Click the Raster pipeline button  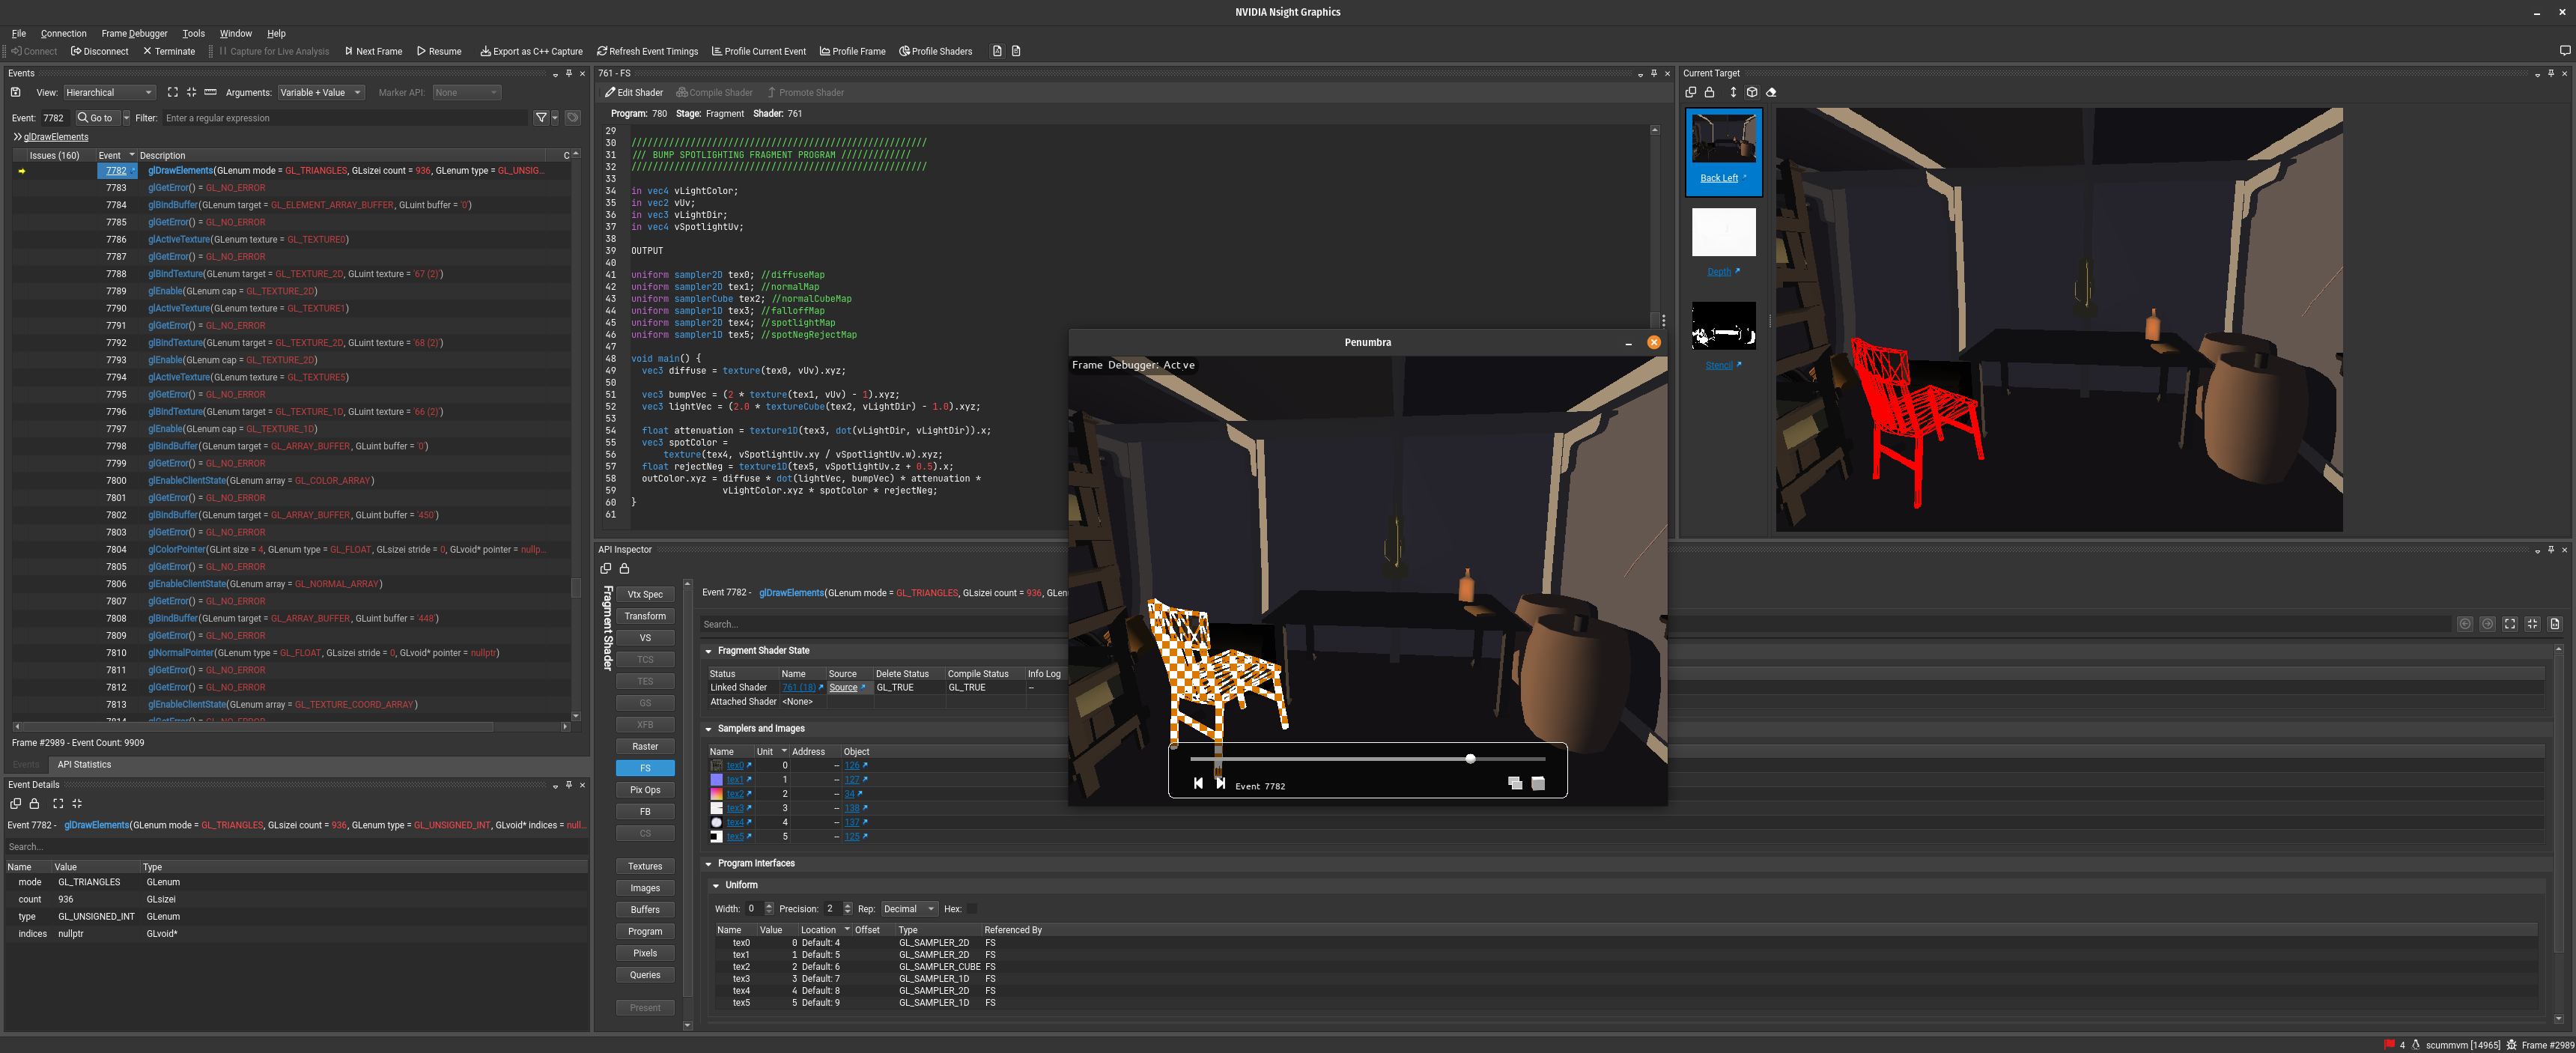(645, 747)
